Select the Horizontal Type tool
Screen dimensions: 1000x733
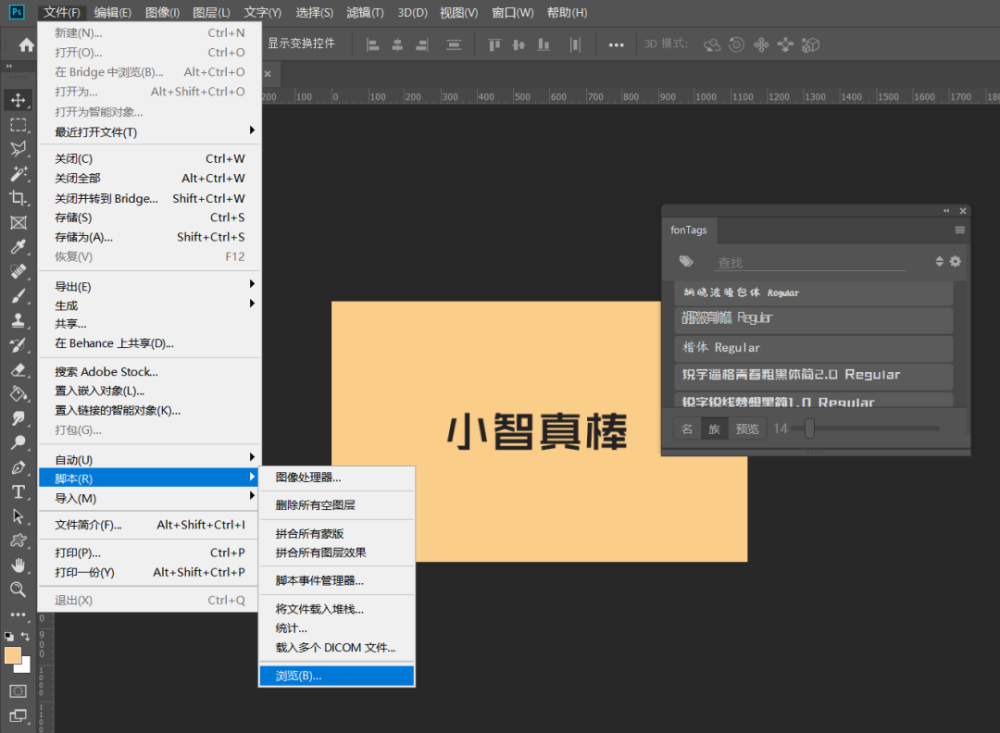(18, 492)
